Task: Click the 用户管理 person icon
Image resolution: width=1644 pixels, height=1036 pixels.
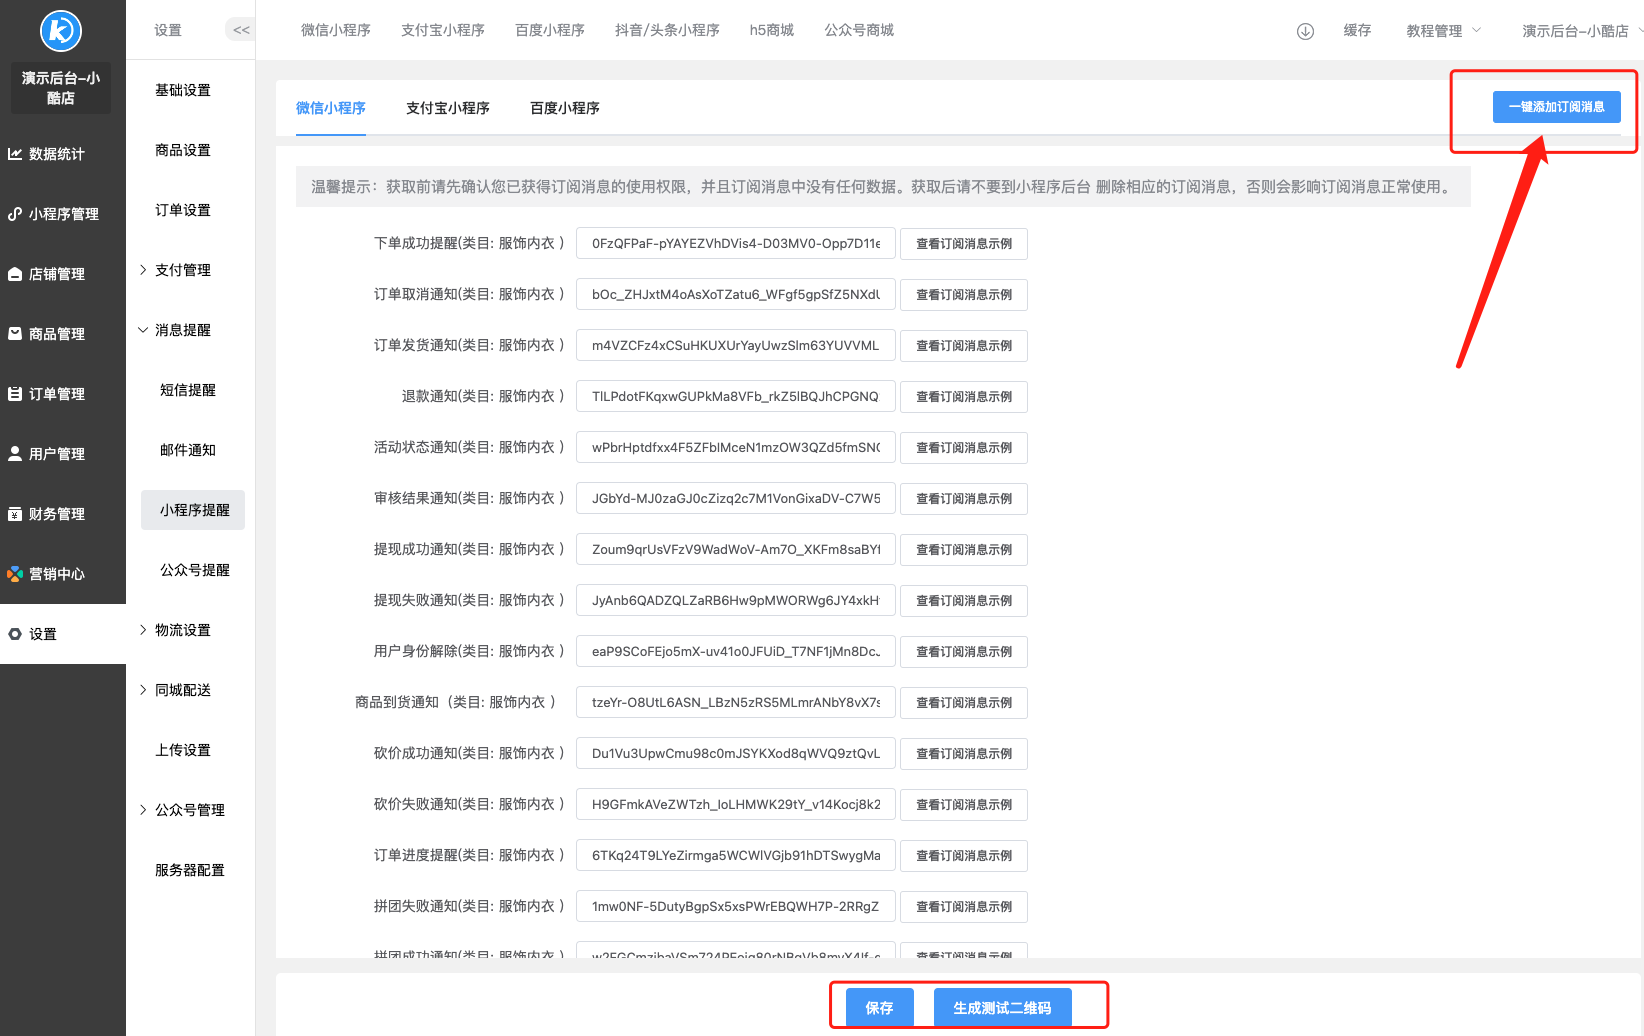Action: (x=15, y=454)
